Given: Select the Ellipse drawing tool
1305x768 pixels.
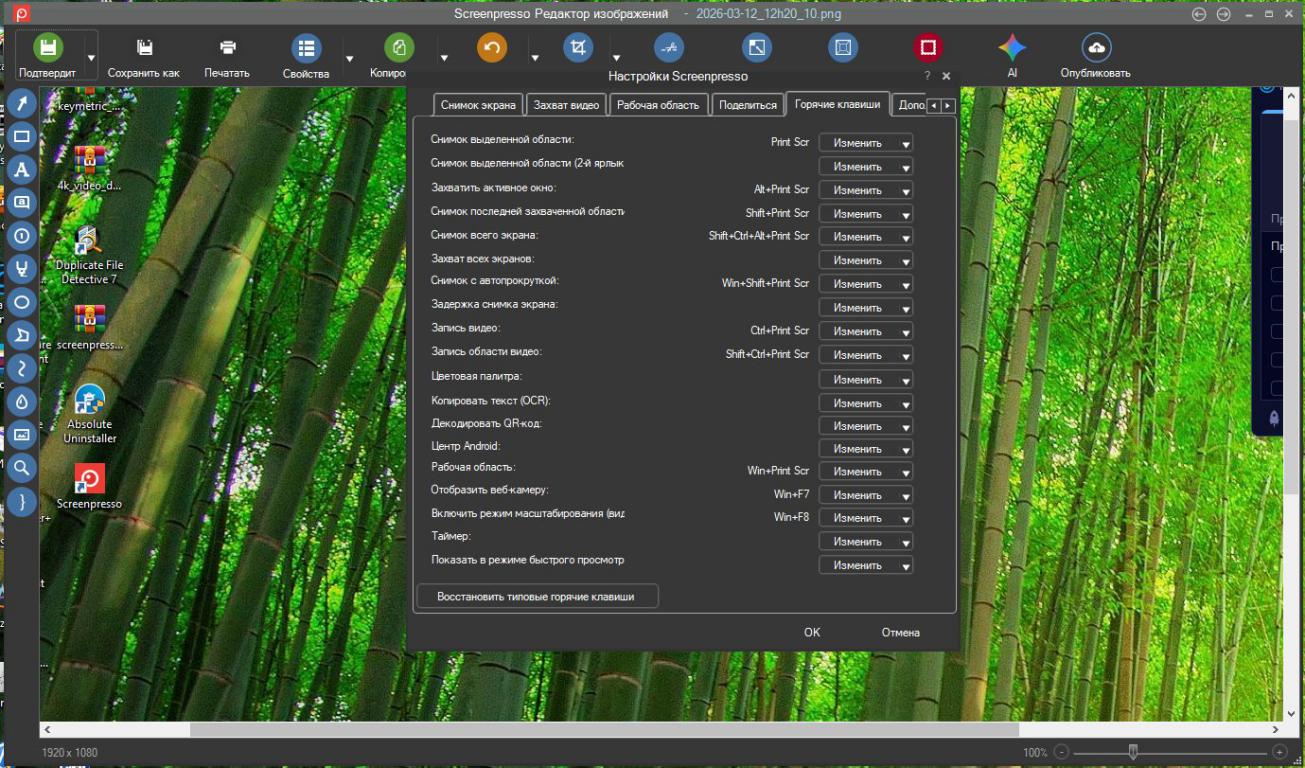Looking at the screenshot, I should 22,302.
